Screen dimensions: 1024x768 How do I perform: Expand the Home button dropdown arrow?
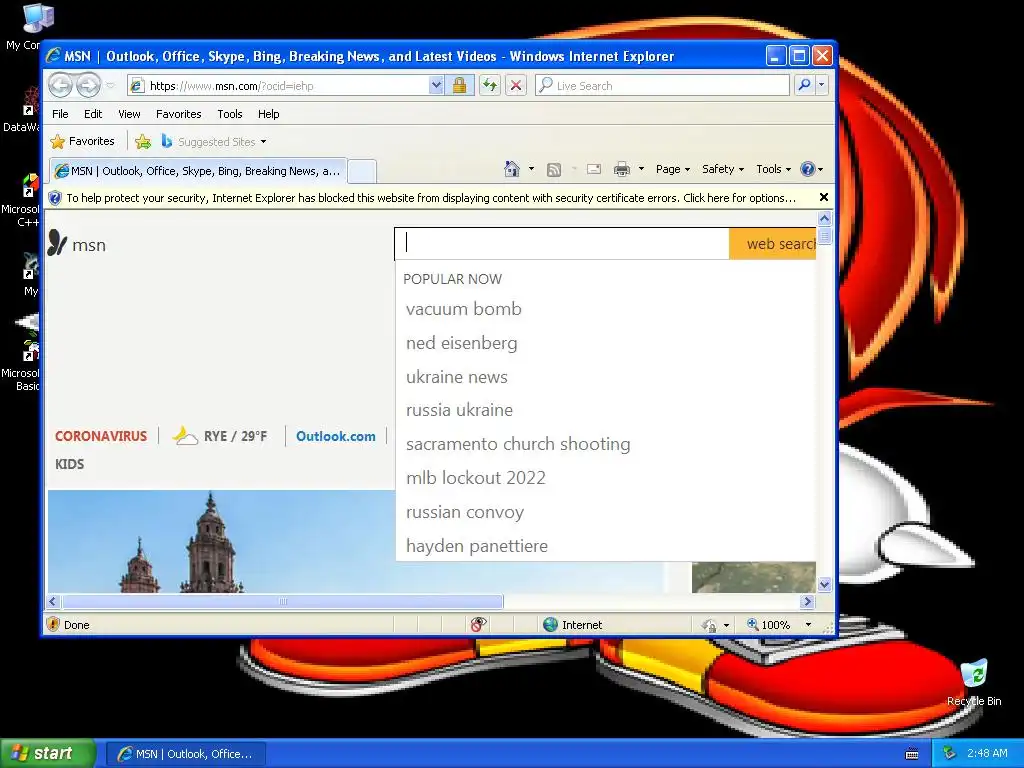(x=531, y=169)
